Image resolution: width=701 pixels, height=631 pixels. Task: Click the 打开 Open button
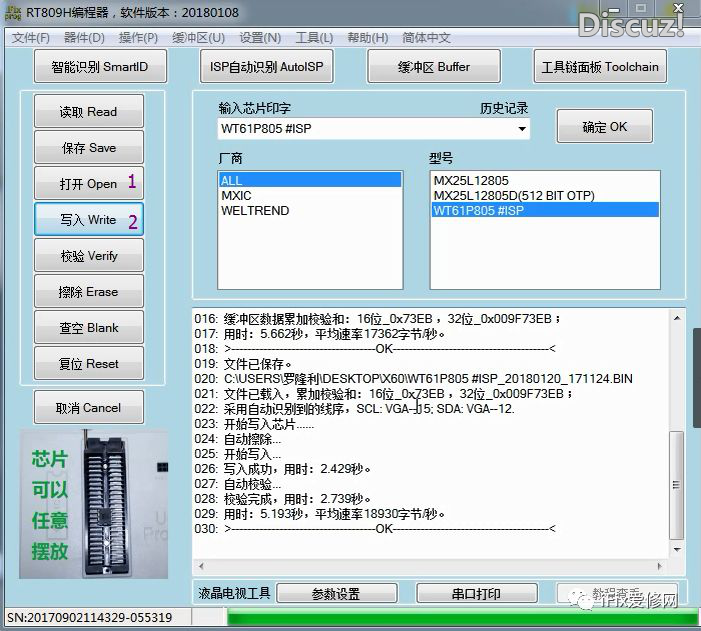(x=89, y=183)
